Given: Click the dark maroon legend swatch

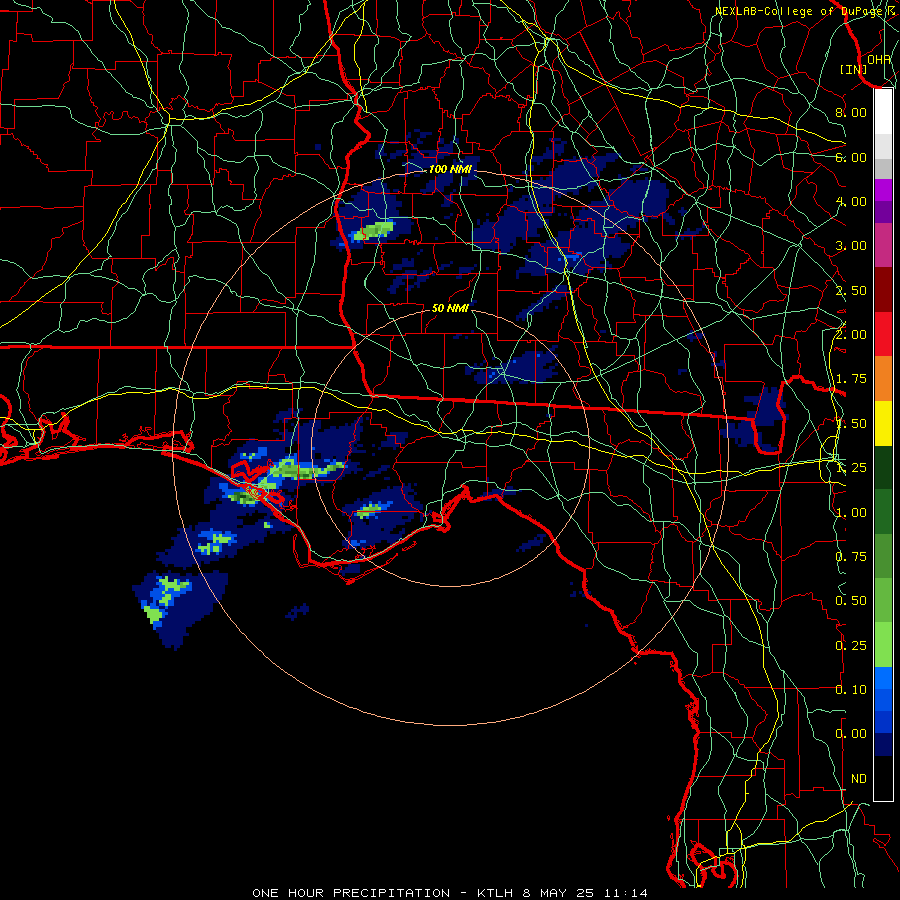Looking at the screenshot, I should point(883,290).
